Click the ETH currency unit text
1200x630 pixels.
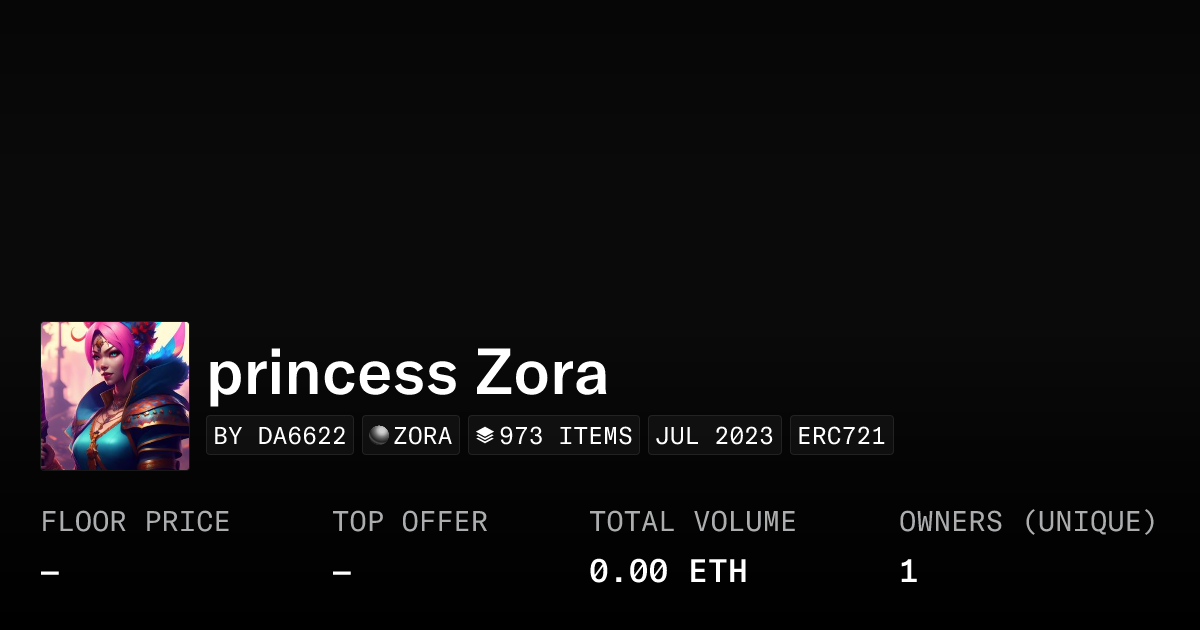coord(718,572)
